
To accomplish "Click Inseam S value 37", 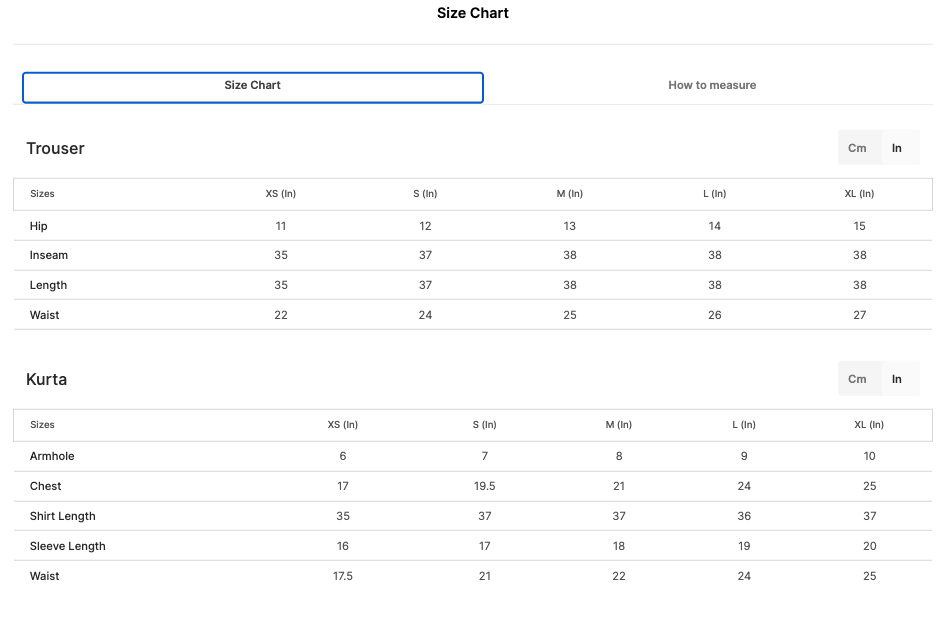I will click(425, 255).
